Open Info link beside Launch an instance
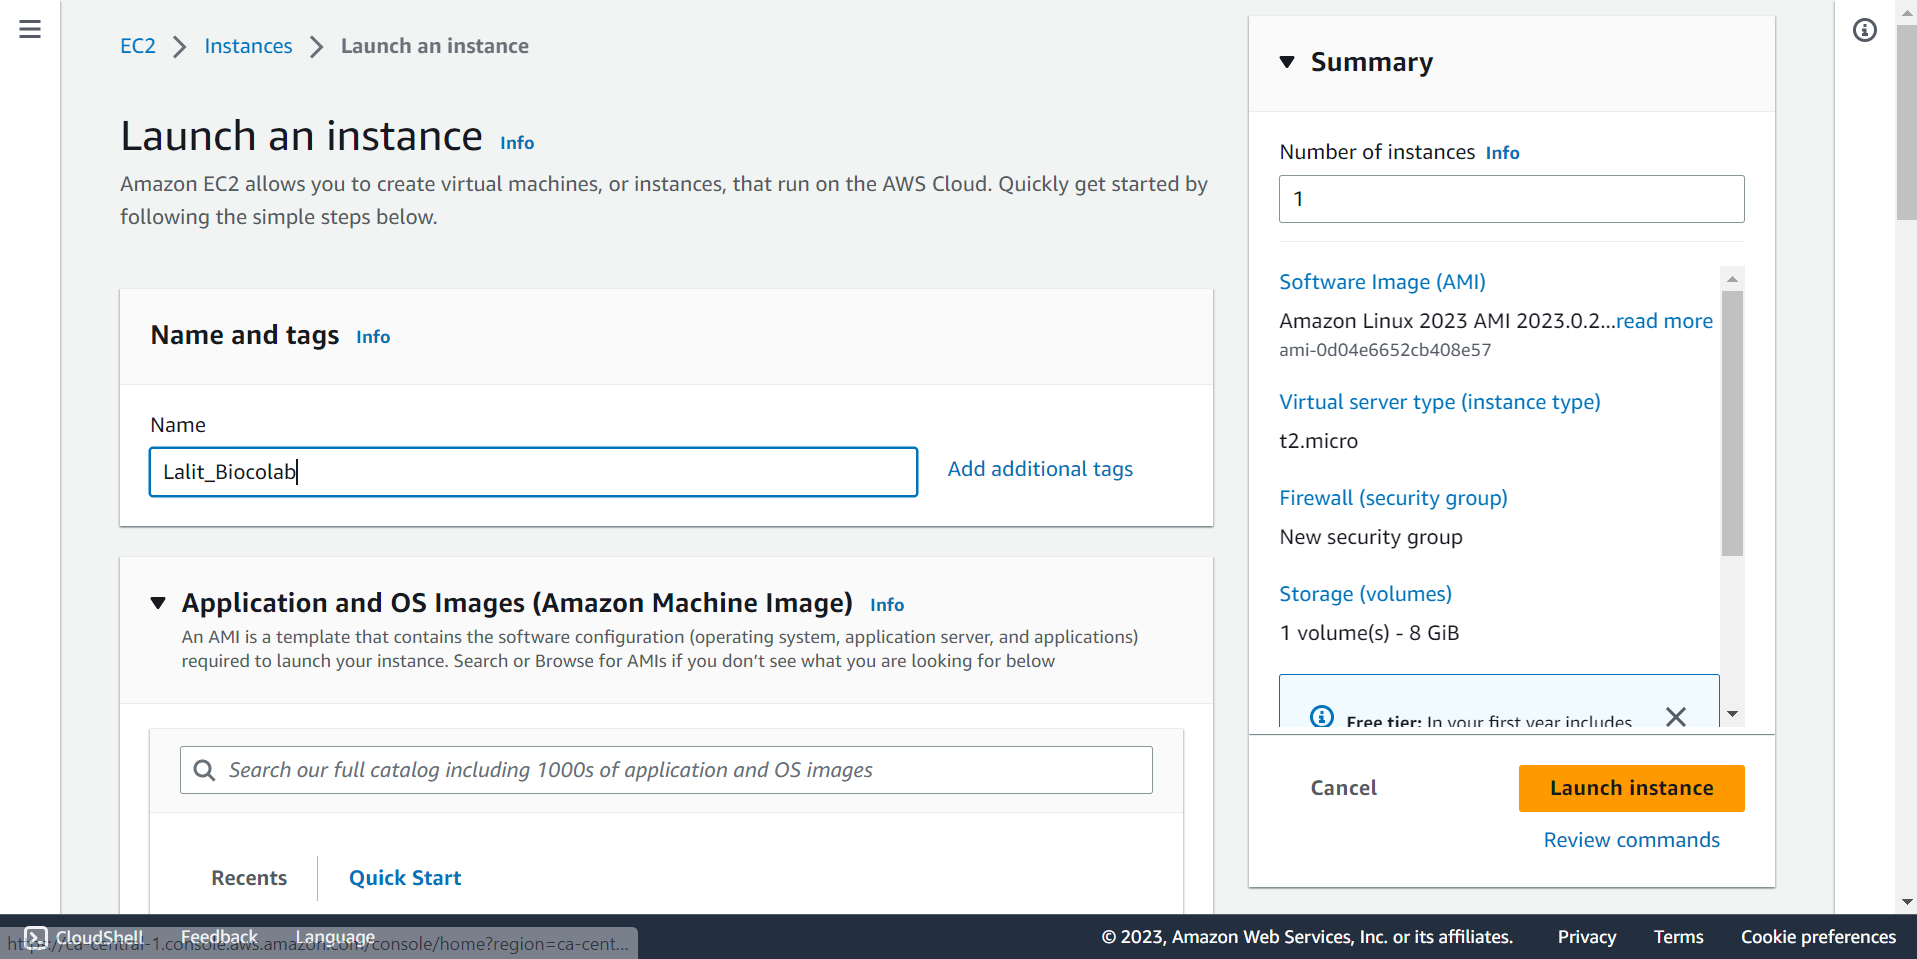Viewport: 1917px width, 959px height. tap(517, 143)
